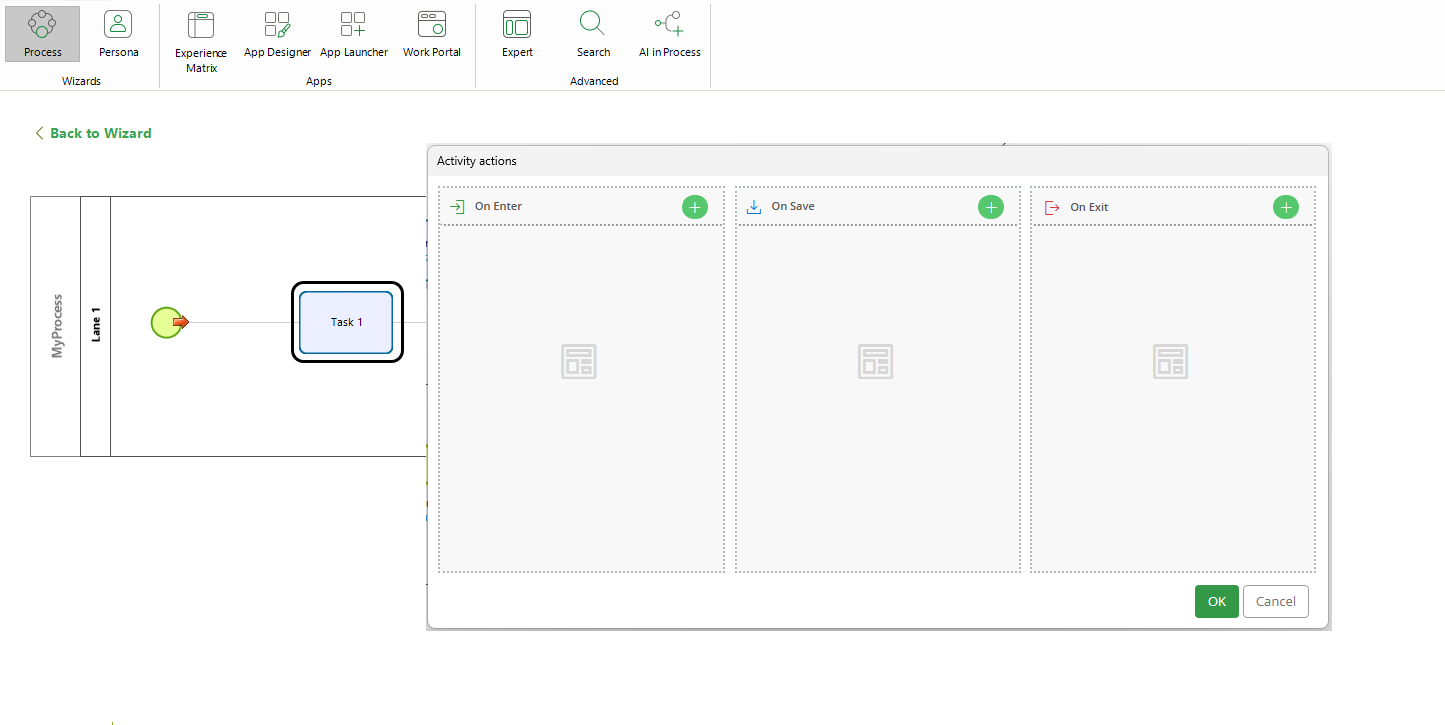Open the App Launcher
The image size is (1445, 725).
click(x=353, y=35)
